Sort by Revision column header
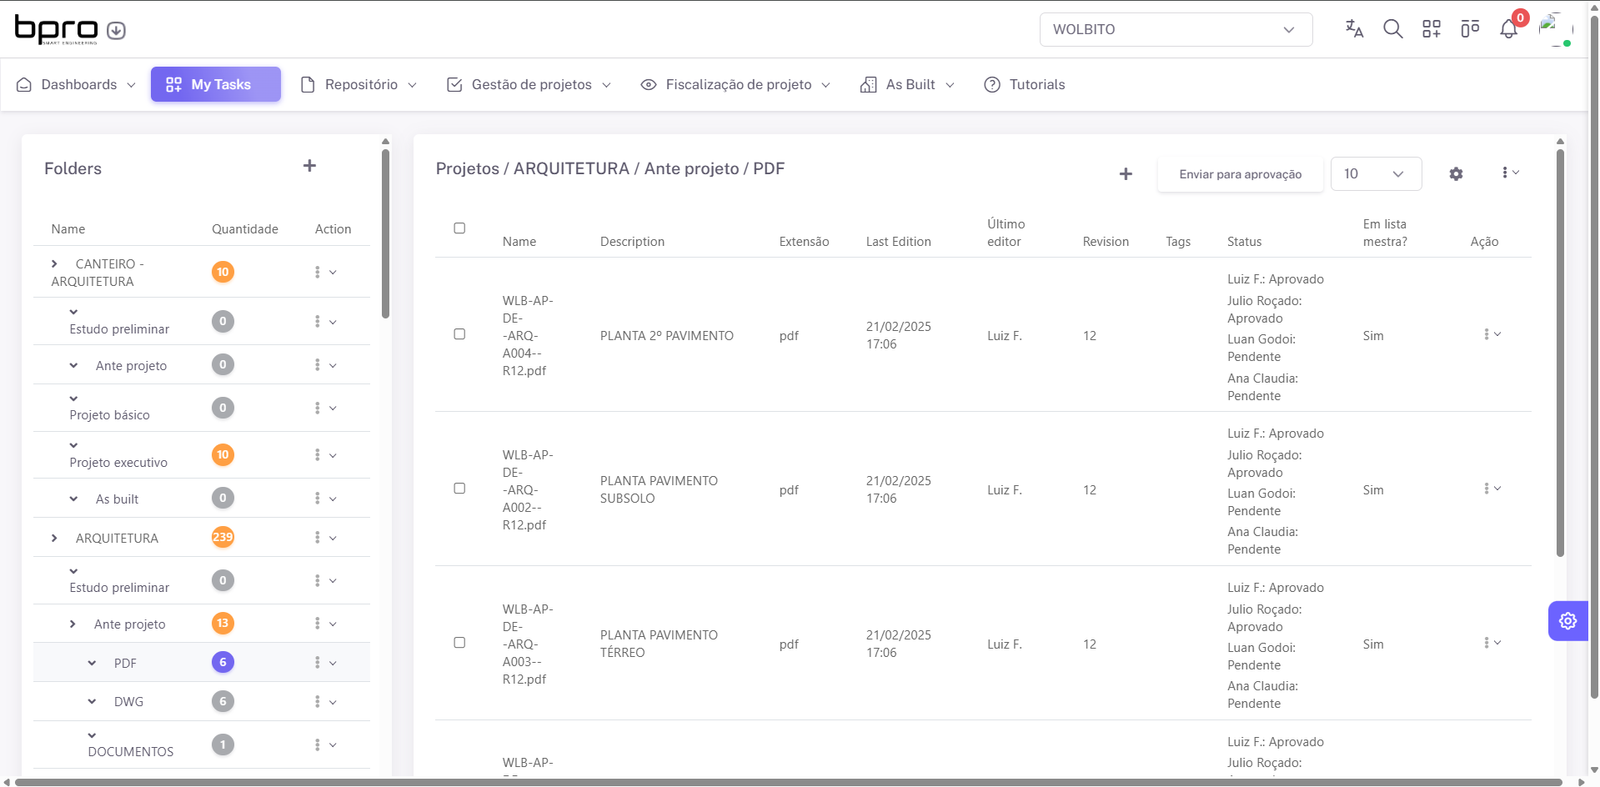 click(1105, 242)
